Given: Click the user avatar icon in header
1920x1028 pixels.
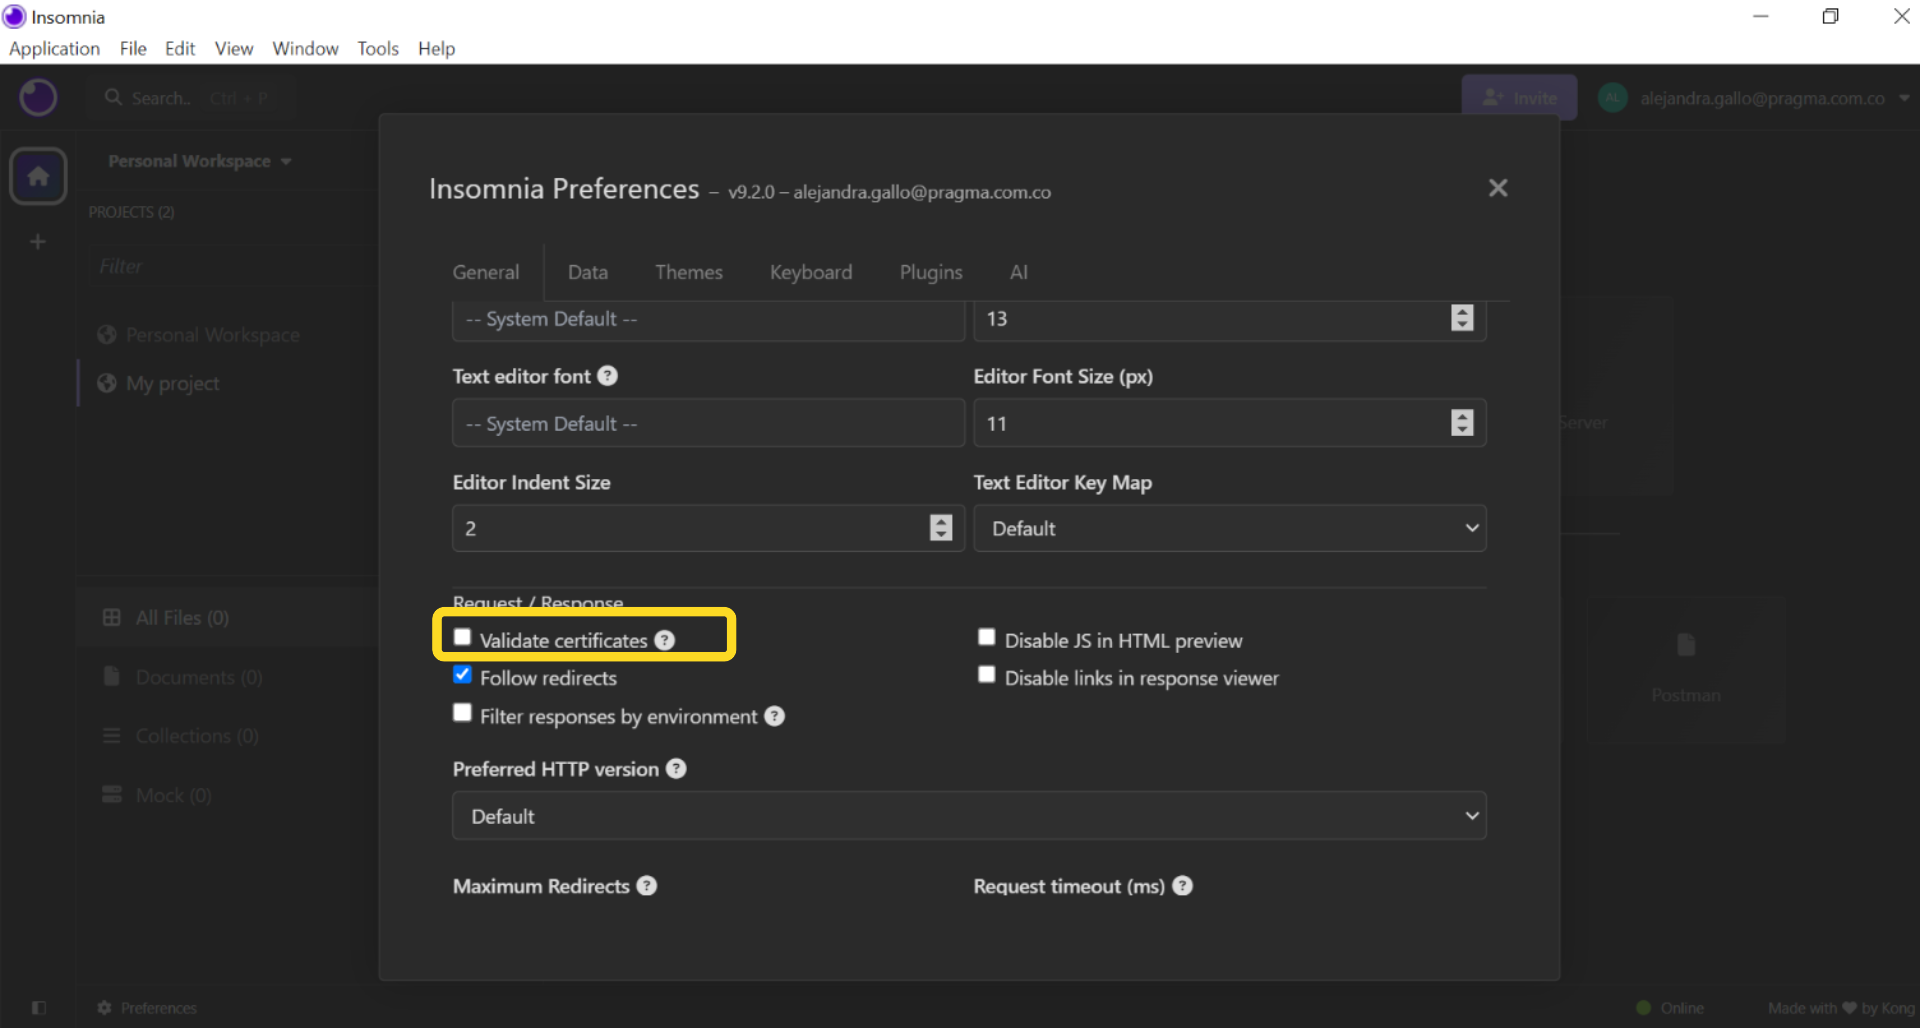Looking at the screenshot, I should (1612, 98).
